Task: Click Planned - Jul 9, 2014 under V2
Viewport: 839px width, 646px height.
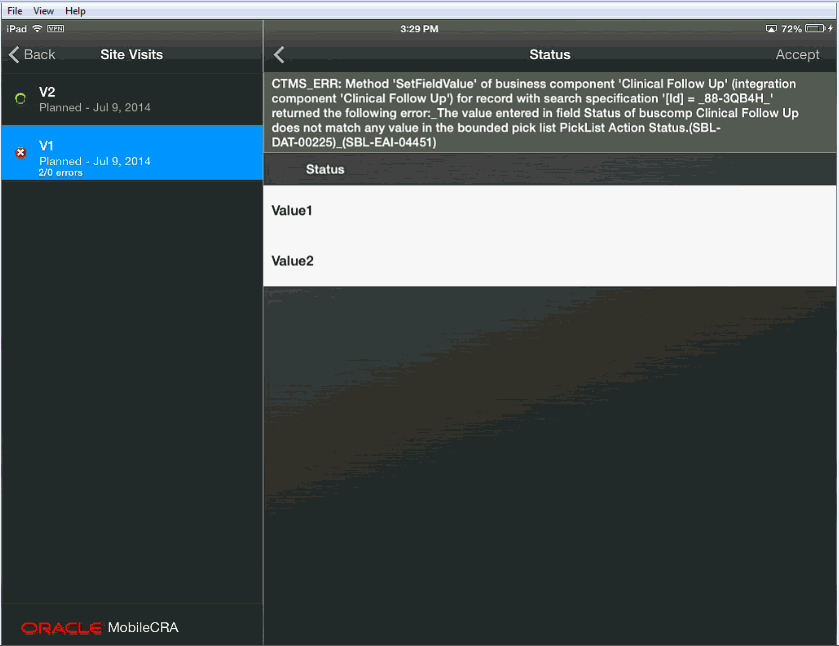Action: tap(95, 107)
